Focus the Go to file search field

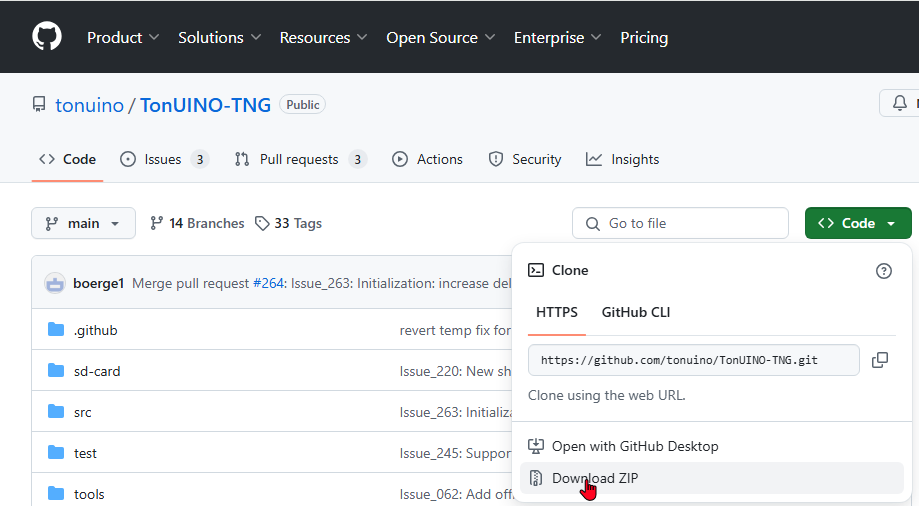(680, 223)
